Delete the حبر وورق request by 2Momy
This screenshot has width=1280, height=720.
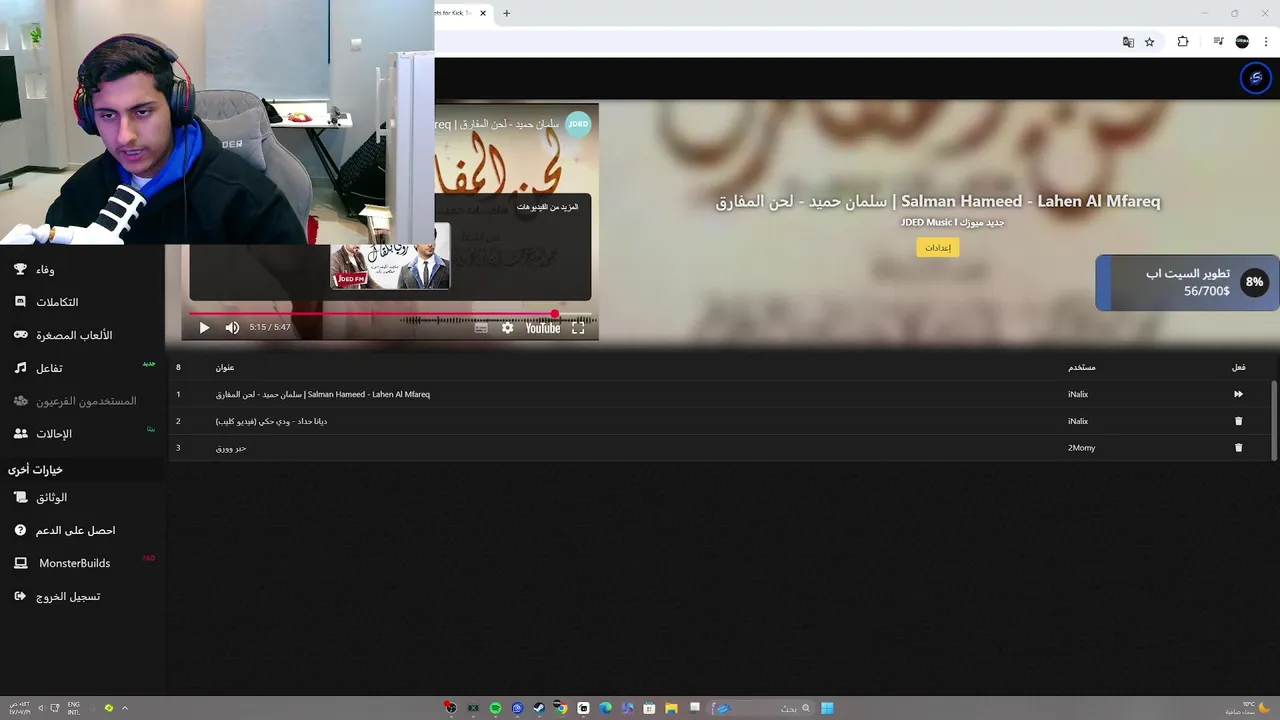click(1238, 448)
